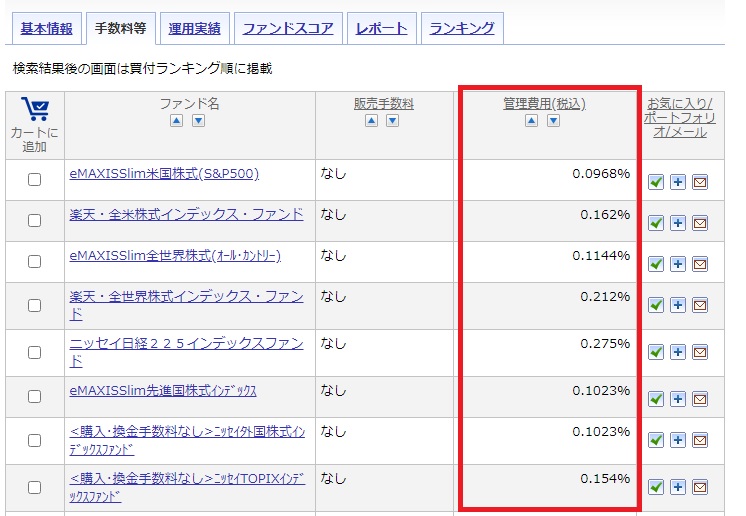The width and height of the screenshot is (746, 516).
Task: Favorite ニッセイTOPIXインデックスファンド checkmark icon
Action: (x=656, y=487)
